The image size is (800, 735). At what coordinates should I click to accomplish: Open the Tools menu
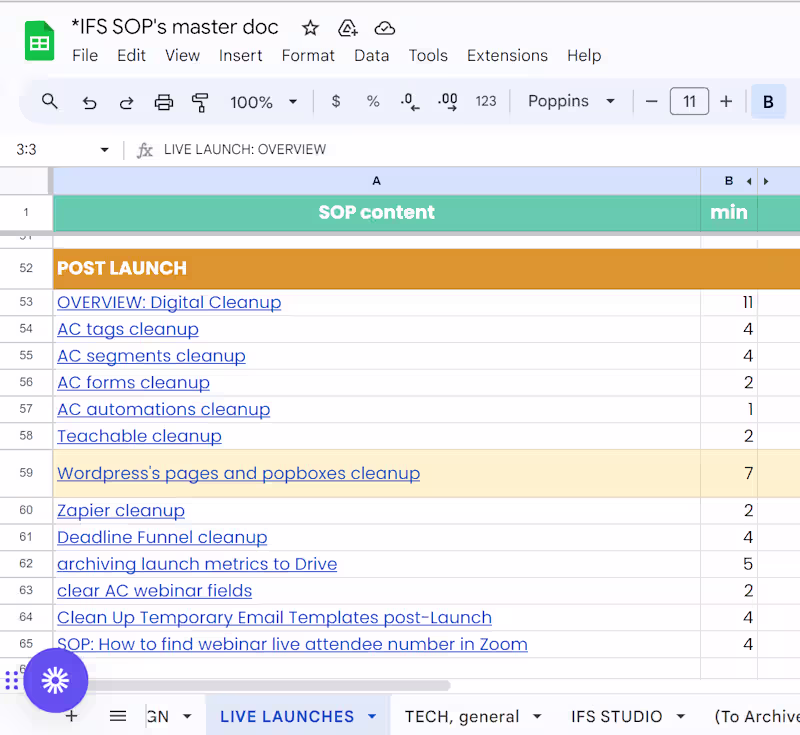click(428, 55)
